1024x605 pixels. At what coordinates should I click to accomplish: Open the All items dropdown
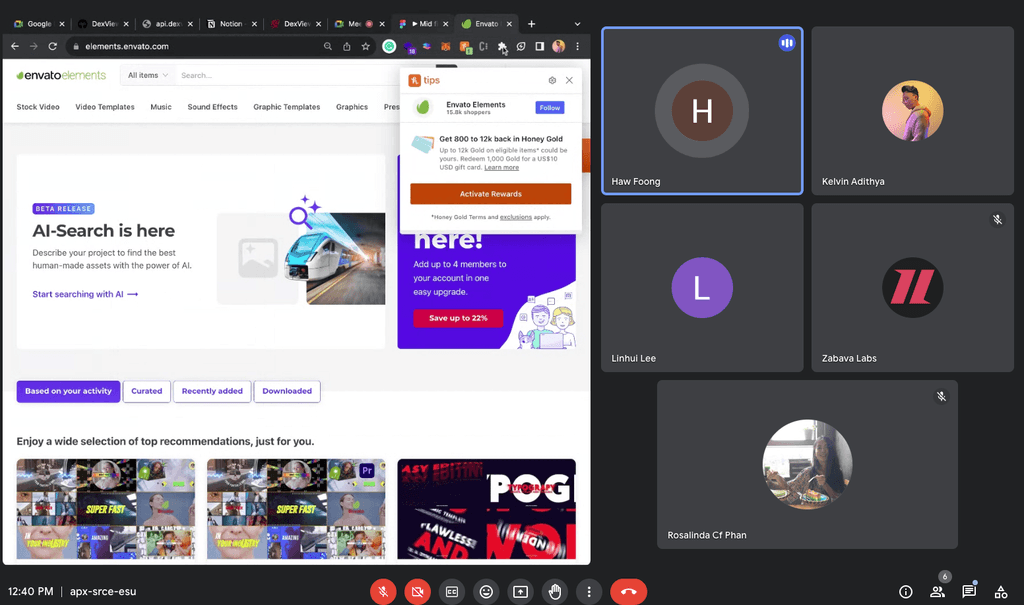[x=148, y=75]
